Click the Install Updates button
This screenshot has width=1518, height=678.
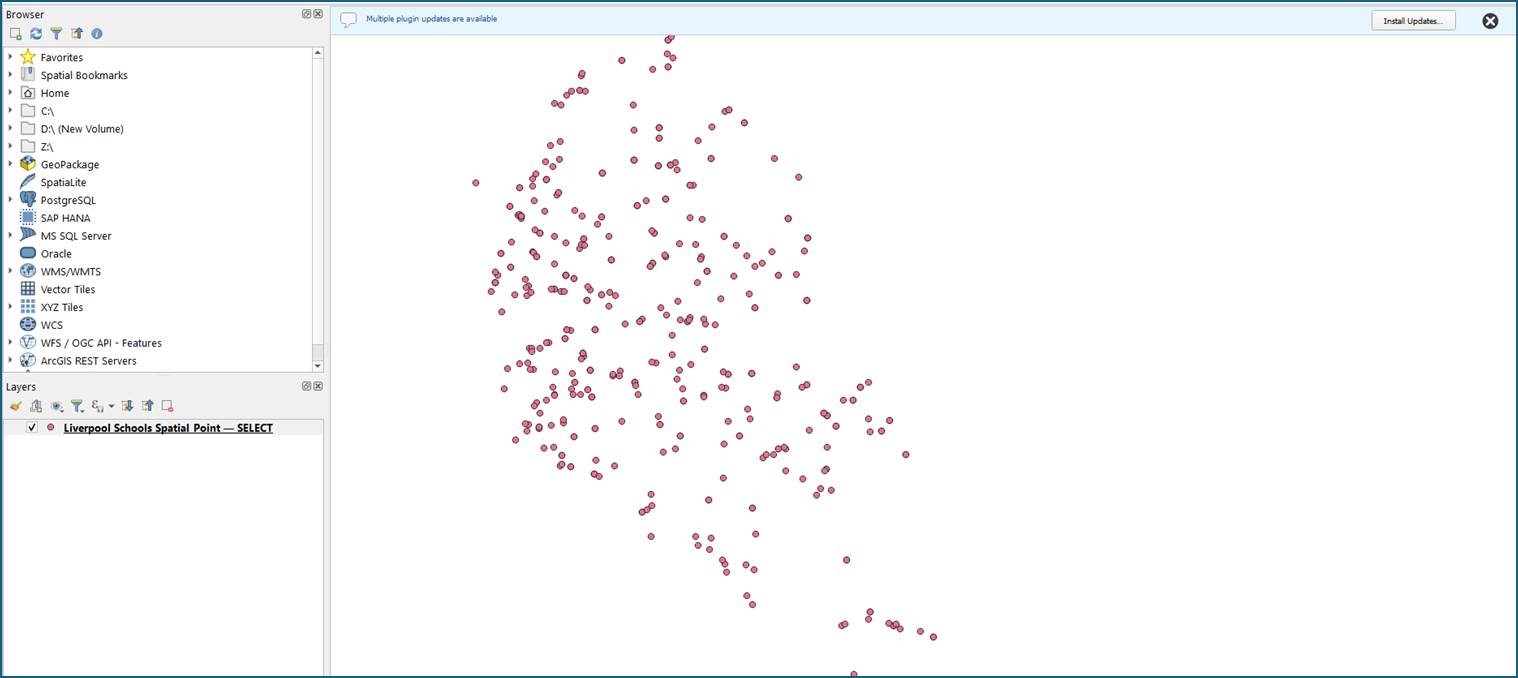pos(1412,20)
